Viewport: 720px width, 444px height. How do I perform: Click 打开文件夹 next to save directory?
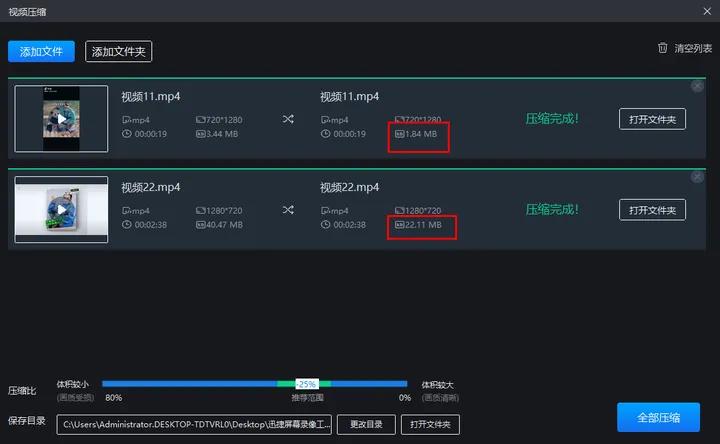(430, 424)
